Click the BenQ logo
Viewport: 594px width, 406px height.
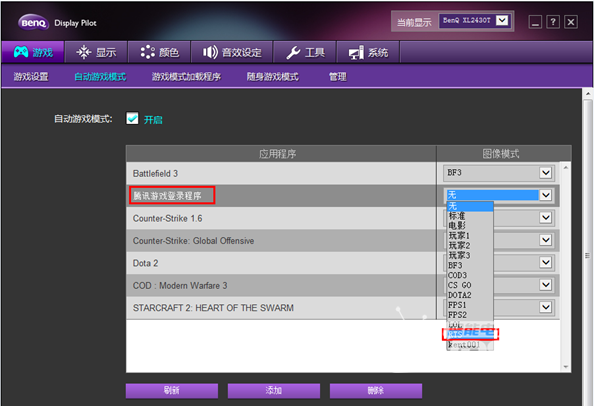tap(33, 23)
